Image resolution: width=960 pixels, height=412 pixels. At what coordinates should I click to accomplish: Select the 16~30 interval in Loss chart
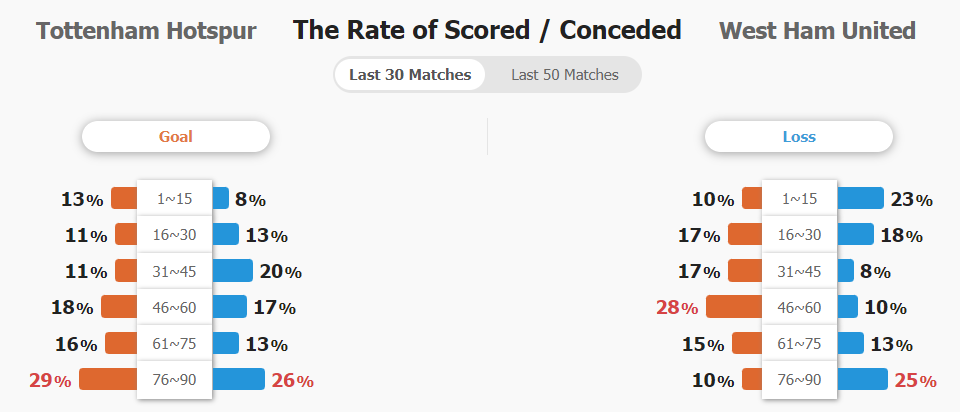(799, 234)
